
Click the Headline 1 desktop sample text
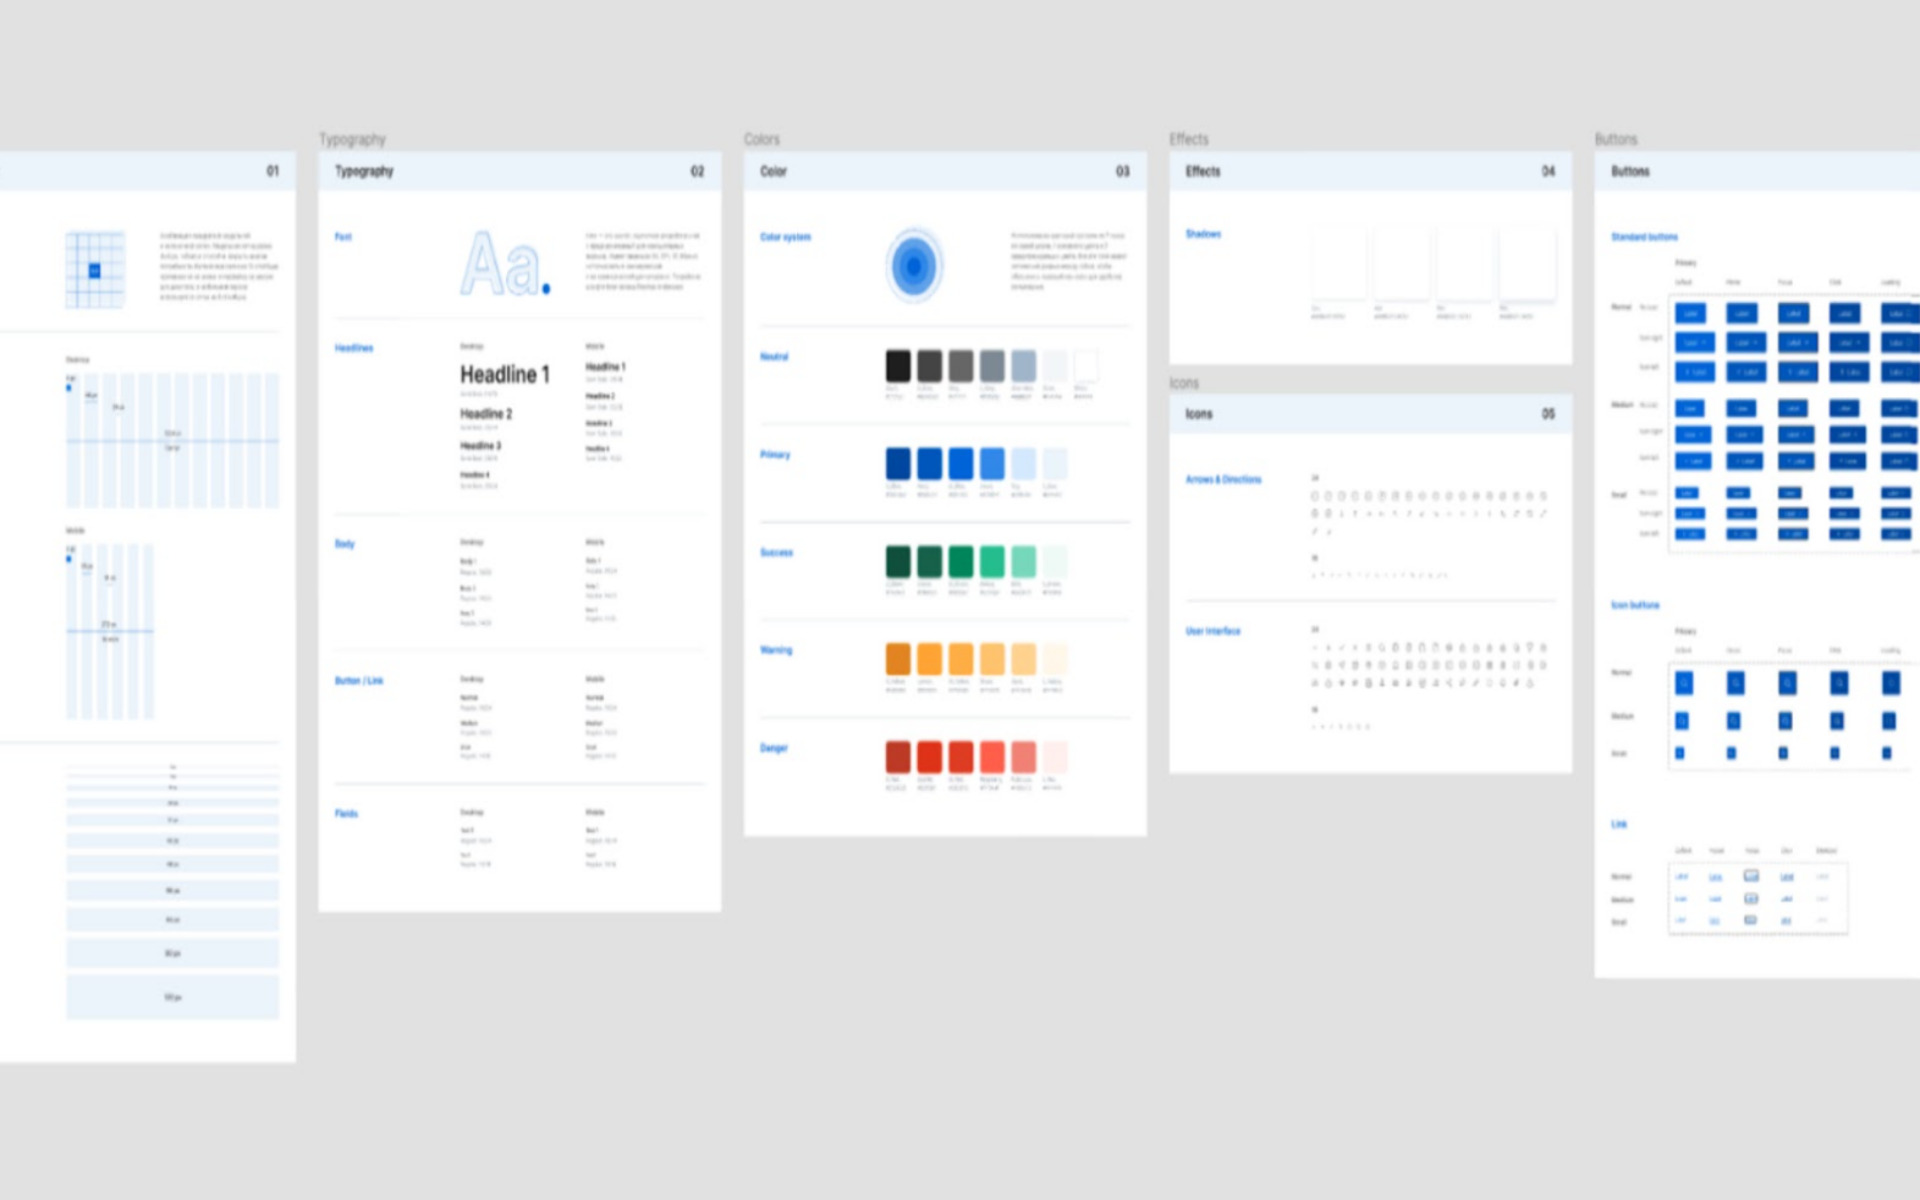[505, 375]
